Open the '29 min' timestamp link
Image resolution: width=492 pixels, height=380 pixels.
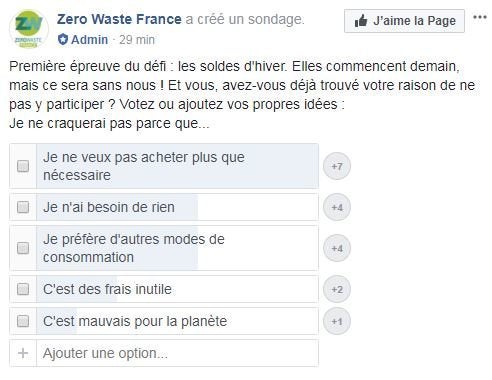137,40
